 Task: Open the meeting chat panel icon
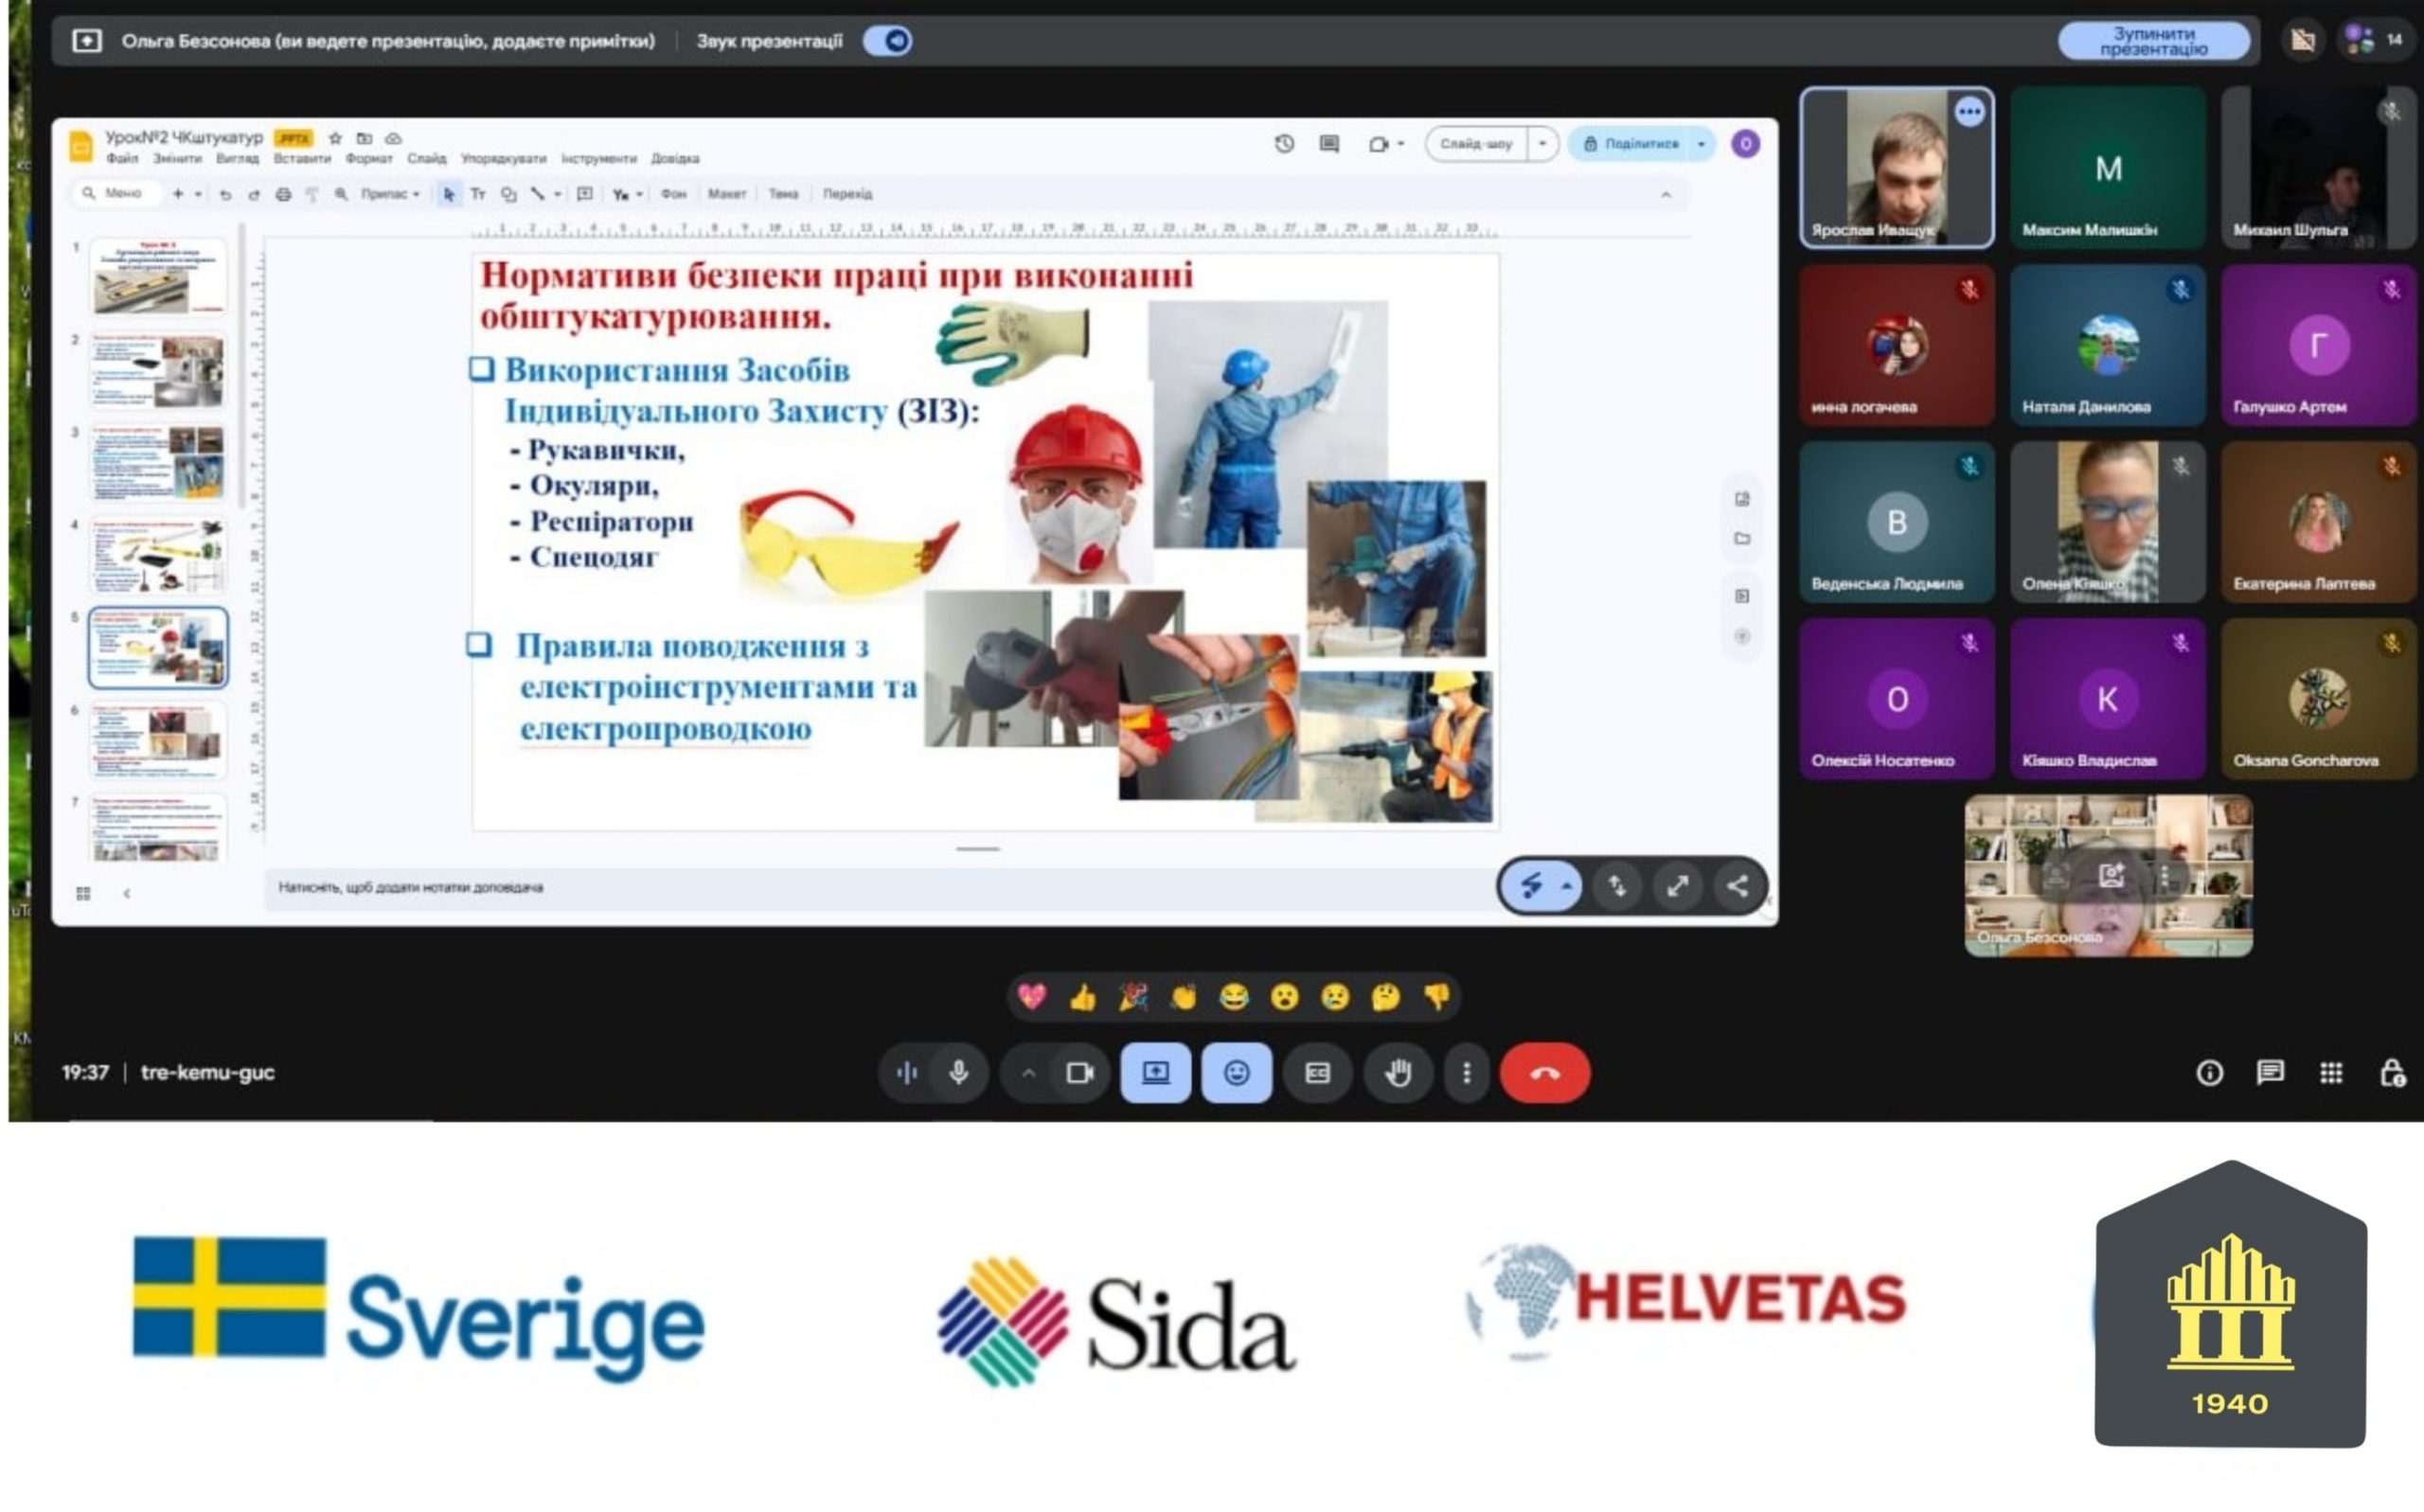[x=2270, y=1073]
